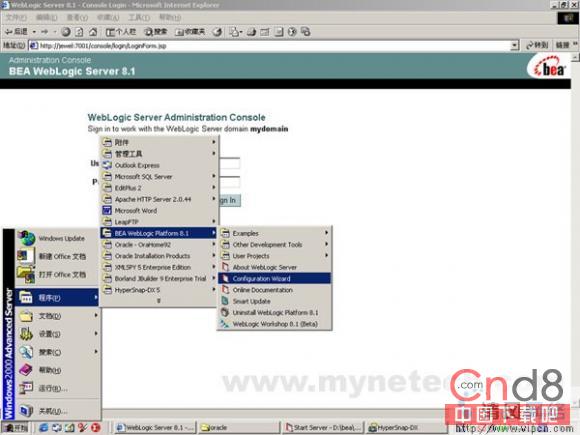The image size is (580, 435).
Task: Click the About WebLogic Server icon
Action: point(225,267)
